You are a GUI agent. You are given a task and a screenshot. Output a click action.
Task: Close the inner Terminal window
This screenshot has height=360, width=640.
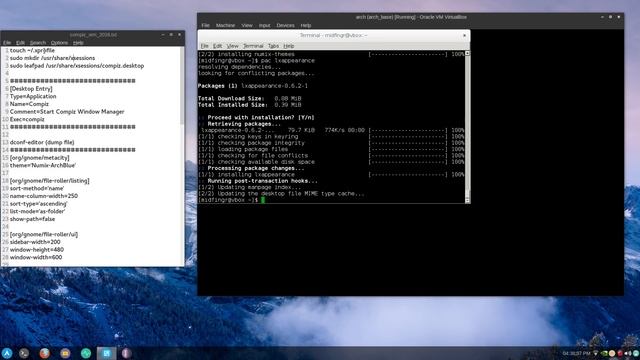(x=464, y=36)
